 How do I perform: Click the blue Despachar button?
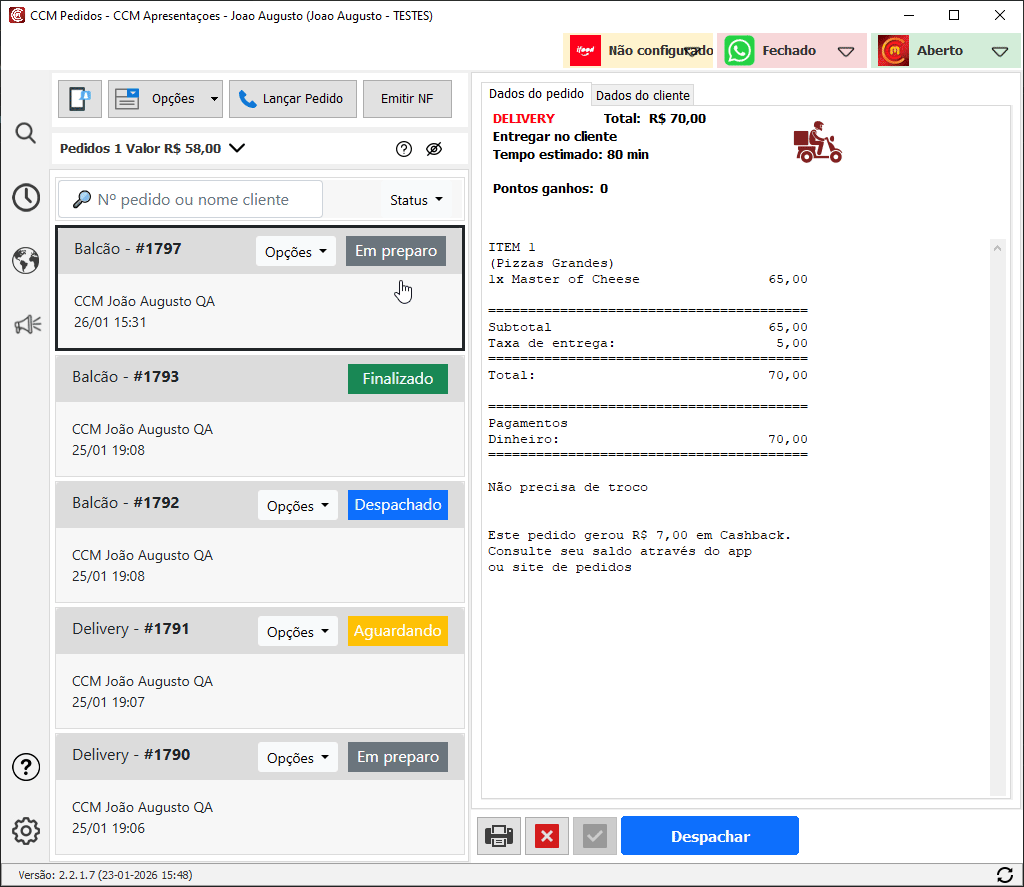tap(710, 836)
